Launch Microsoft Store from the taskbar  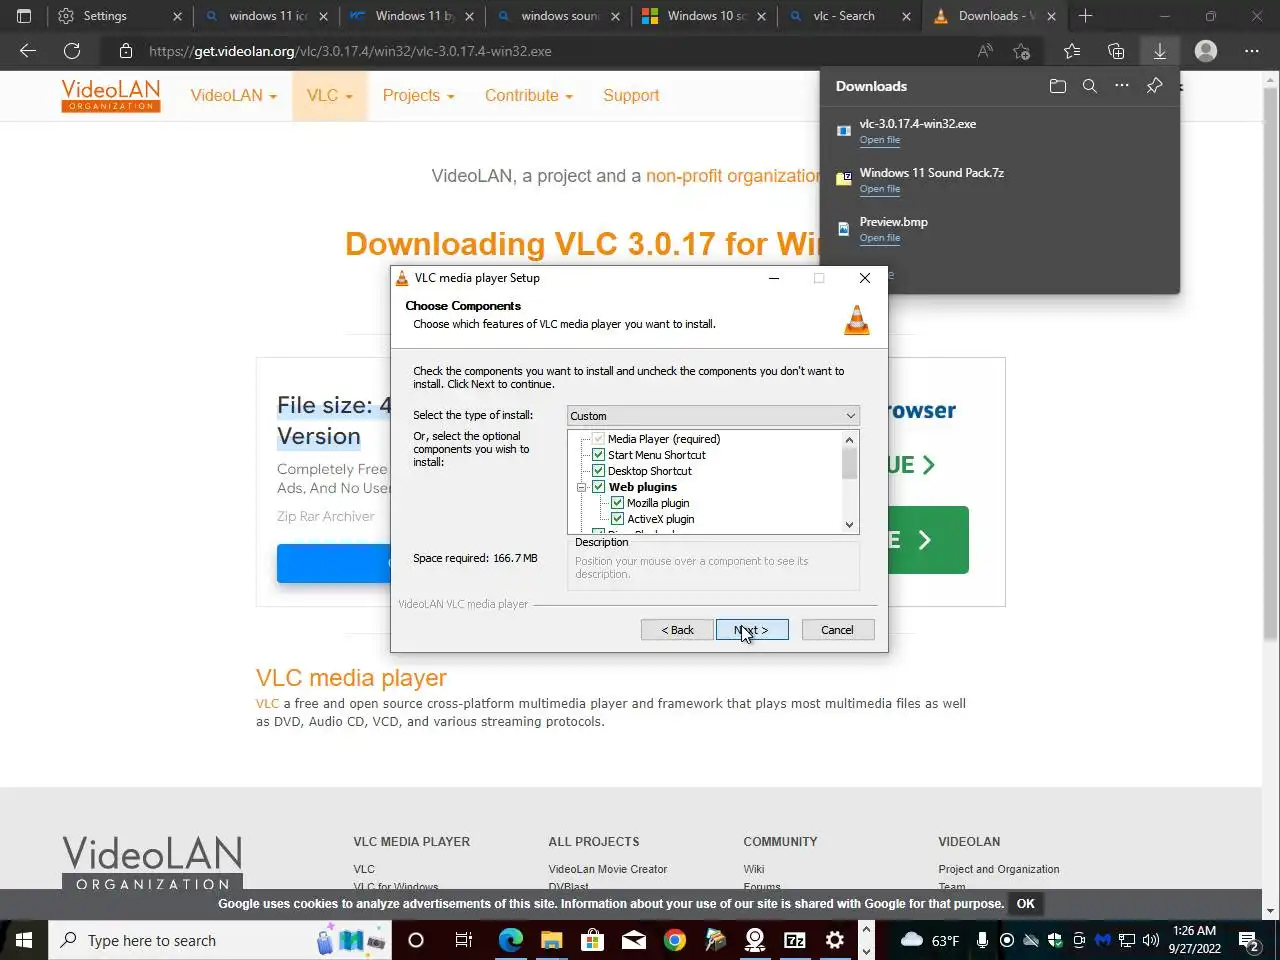pyautogui.click(x=593, y=940)
